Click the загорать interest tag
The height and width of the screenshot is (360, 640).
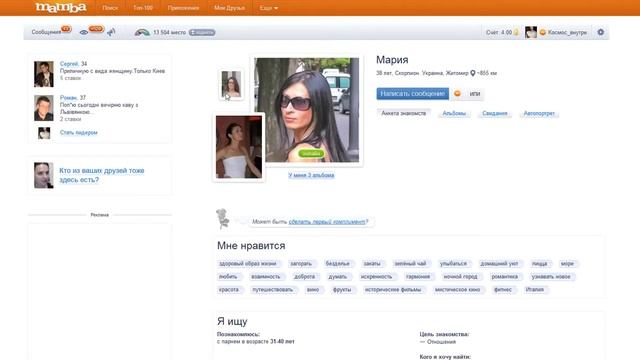click(x=301, y=264)
